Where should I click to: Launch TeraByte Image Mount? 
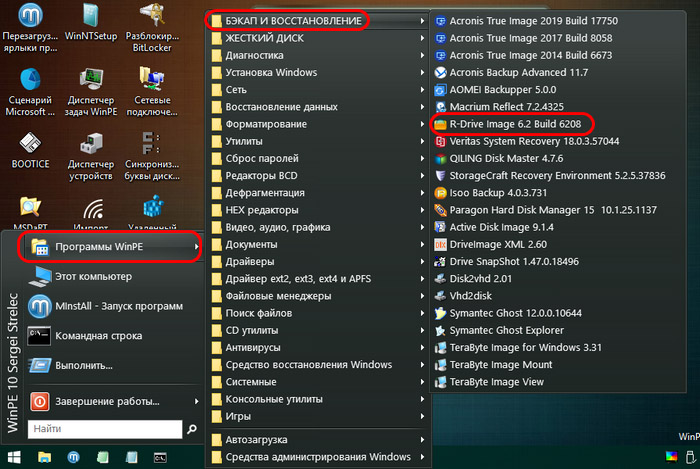[494, 365]
